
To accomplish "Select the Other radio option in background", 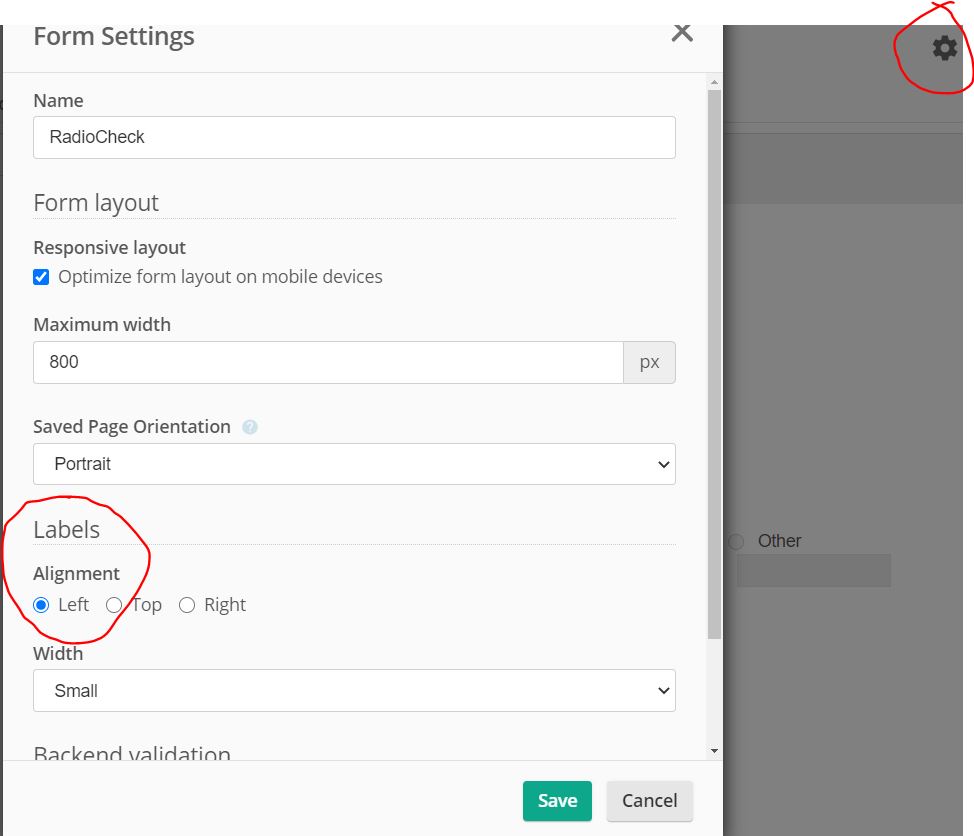I will click(737, 541).
